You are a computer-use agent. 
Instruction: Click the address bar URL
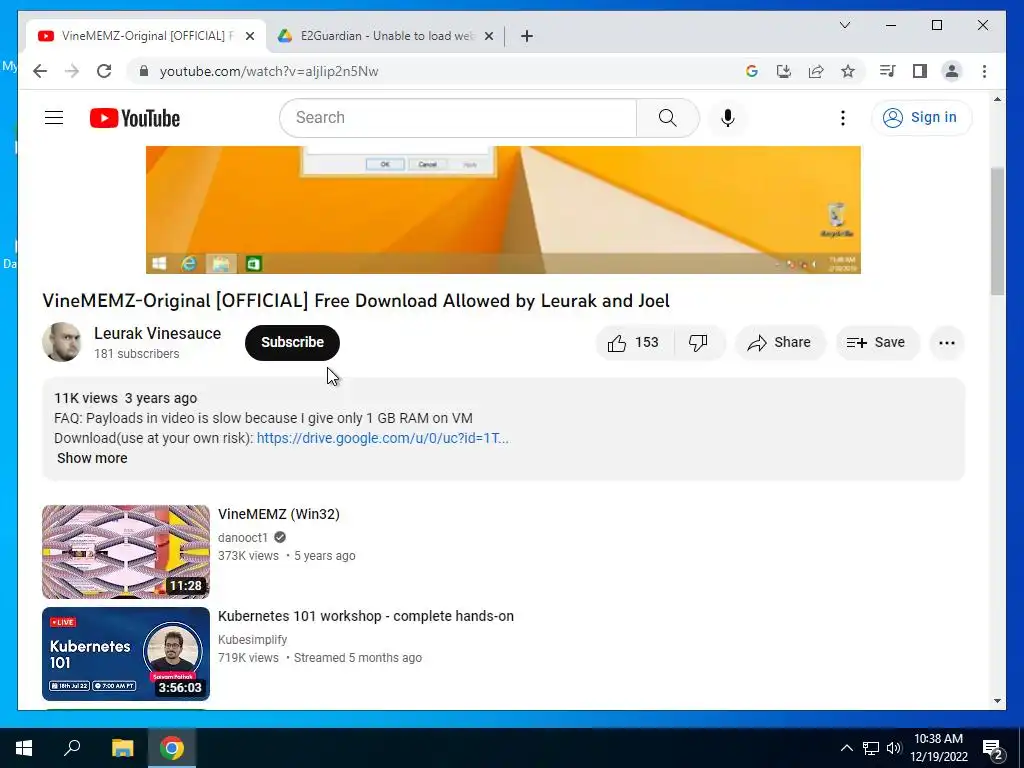click(x=269, y=71)
